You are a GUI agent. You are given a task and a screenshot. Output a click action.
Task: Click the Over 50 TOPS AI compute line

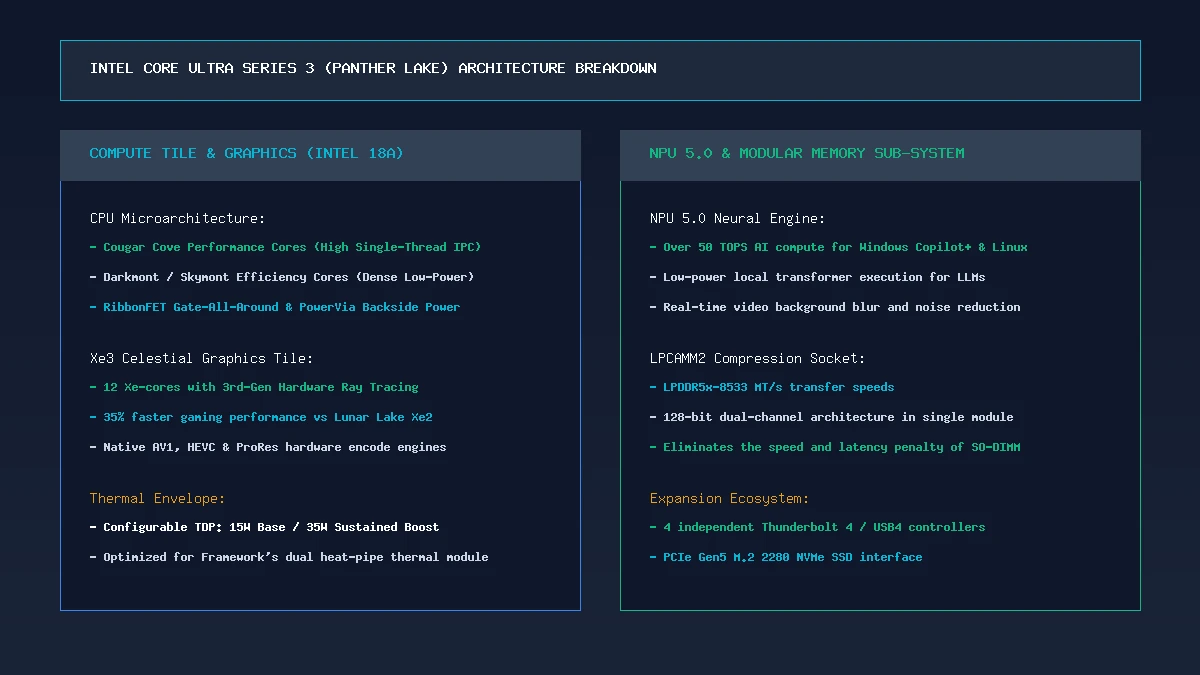pos(839,247)
